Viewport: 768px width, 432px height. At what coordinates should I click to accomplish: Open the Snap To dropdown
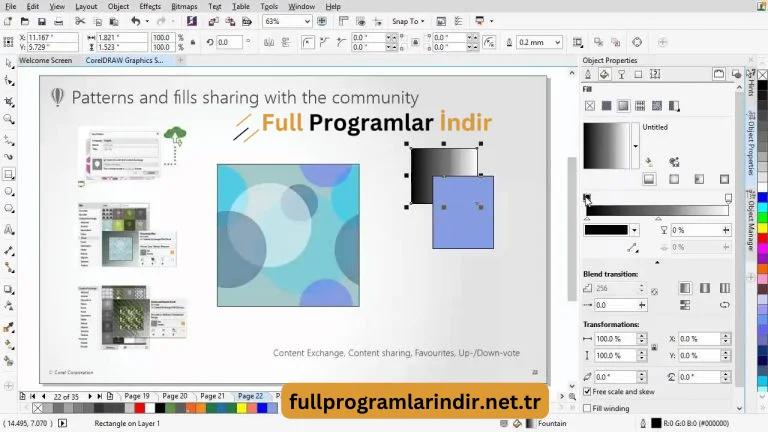[x=408, y=22]
